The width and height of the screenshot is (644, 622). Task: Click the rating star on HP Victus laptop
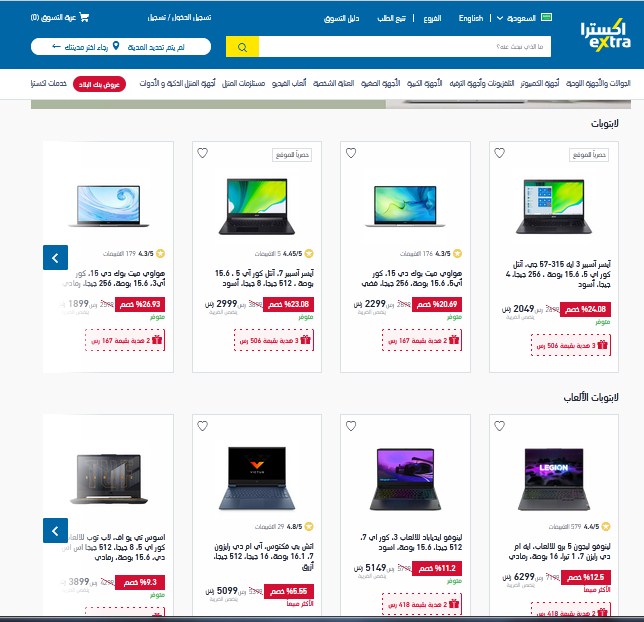tap(309, 526)
